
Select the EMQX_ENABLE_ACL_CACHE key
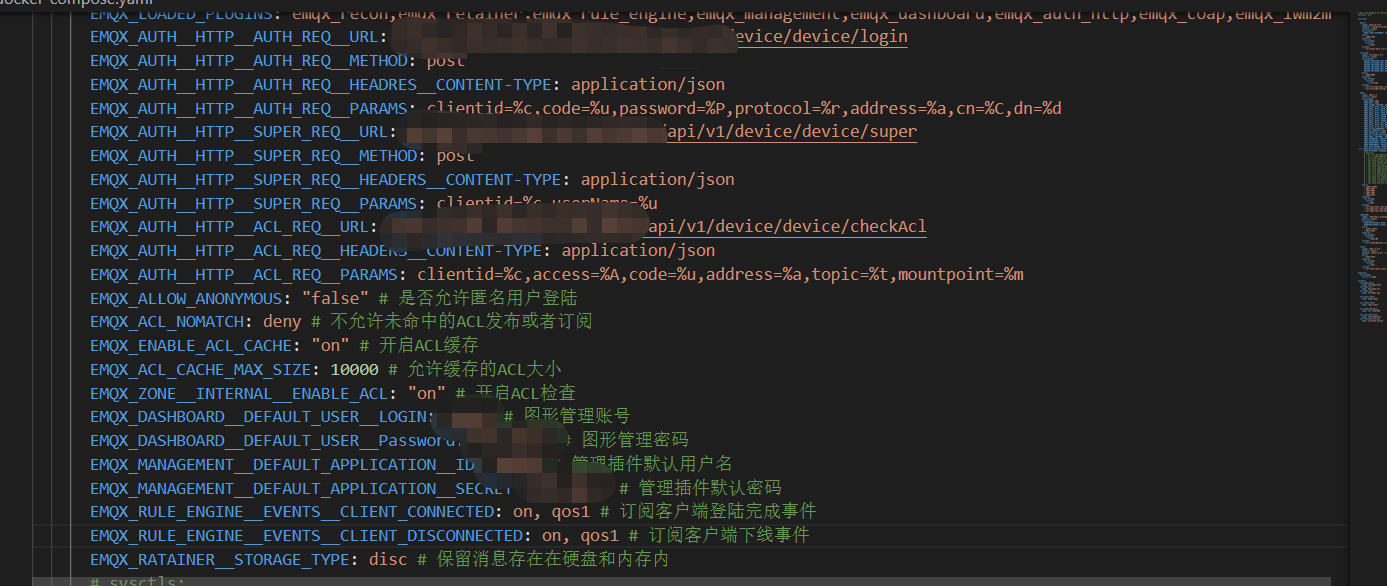click(191, 346)
